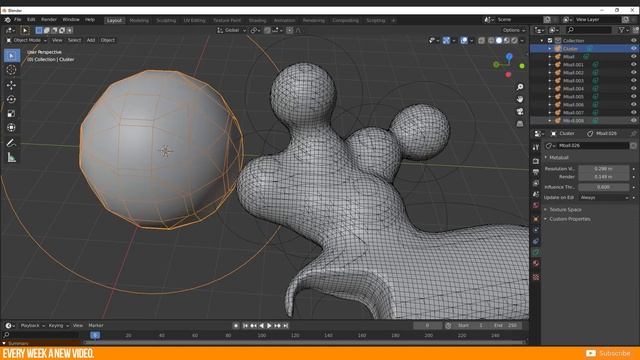Open the Scene properties tab
This screenshot has width=640, height=360.
click(x=536, y=194)
